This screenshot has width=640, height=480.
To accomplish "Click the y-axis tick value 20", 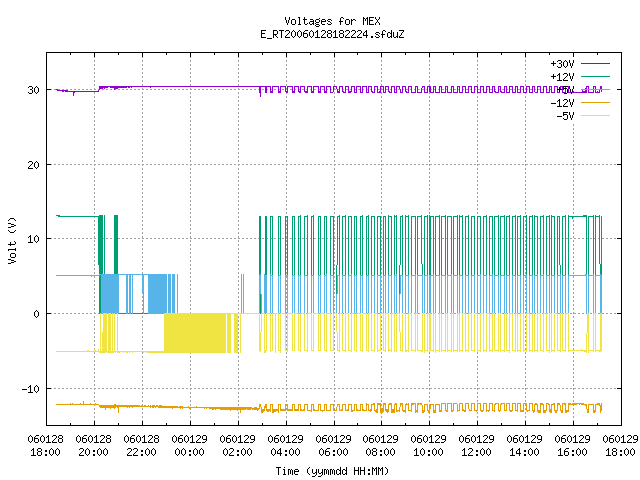I will (x=33, y=165).
